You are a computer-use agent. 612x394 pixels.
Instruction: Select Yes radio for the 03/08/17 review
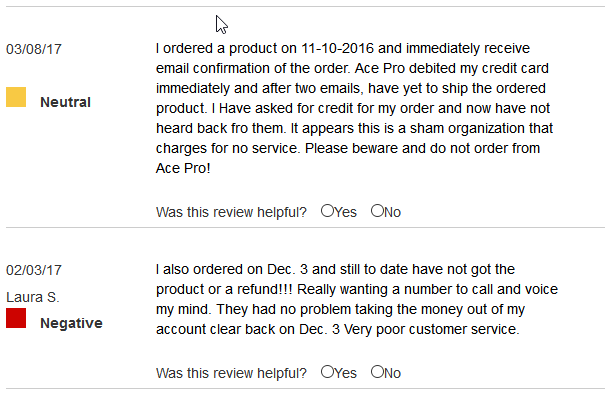click(x=327, y=211)
